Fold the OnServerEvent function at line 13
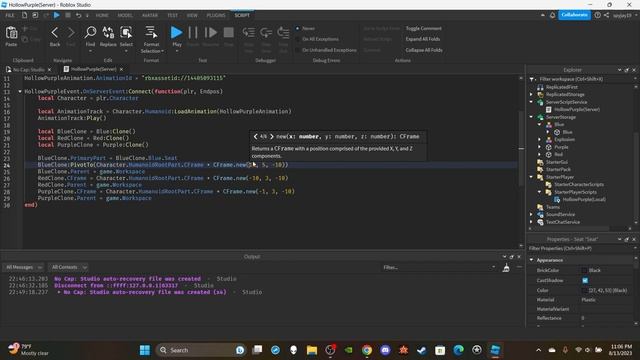 pyautogui.click(x=20, y=91)
